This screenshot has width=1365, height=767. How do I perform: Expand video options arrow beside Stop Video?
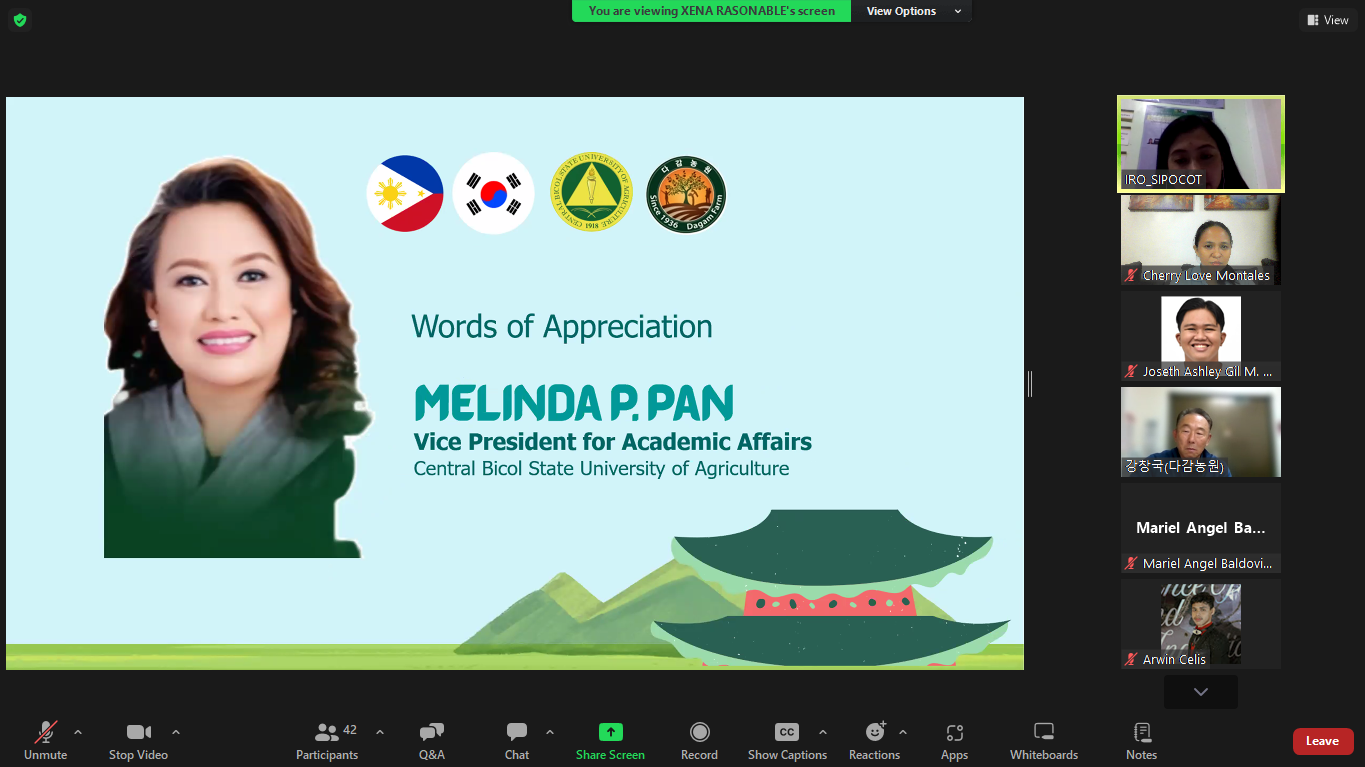176,732
